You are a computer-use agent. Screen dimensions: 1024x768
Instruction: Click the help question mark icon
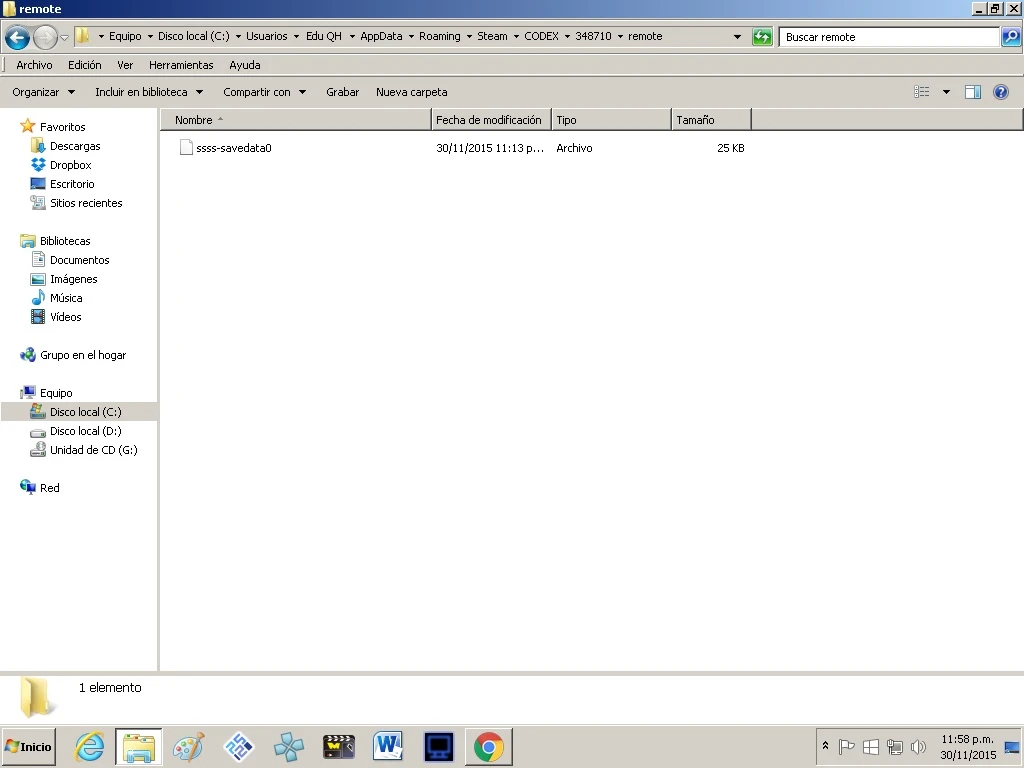coord(1000,92)
